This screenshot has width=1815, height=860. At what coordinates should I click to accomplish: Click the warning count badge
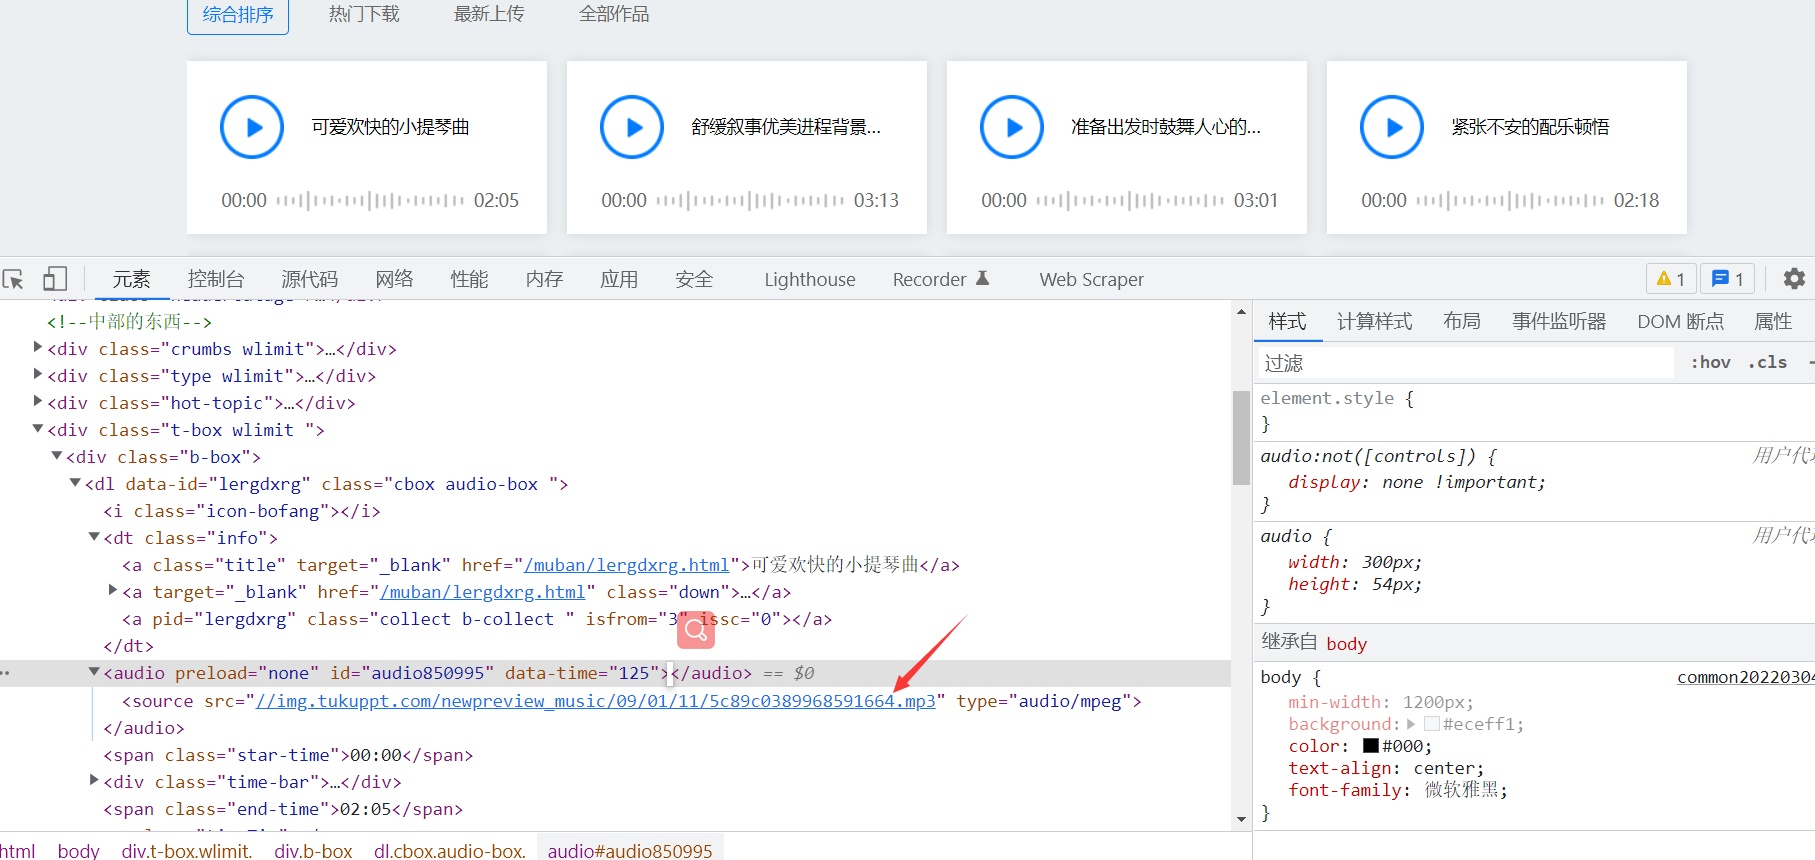[x=1671, y=279]
